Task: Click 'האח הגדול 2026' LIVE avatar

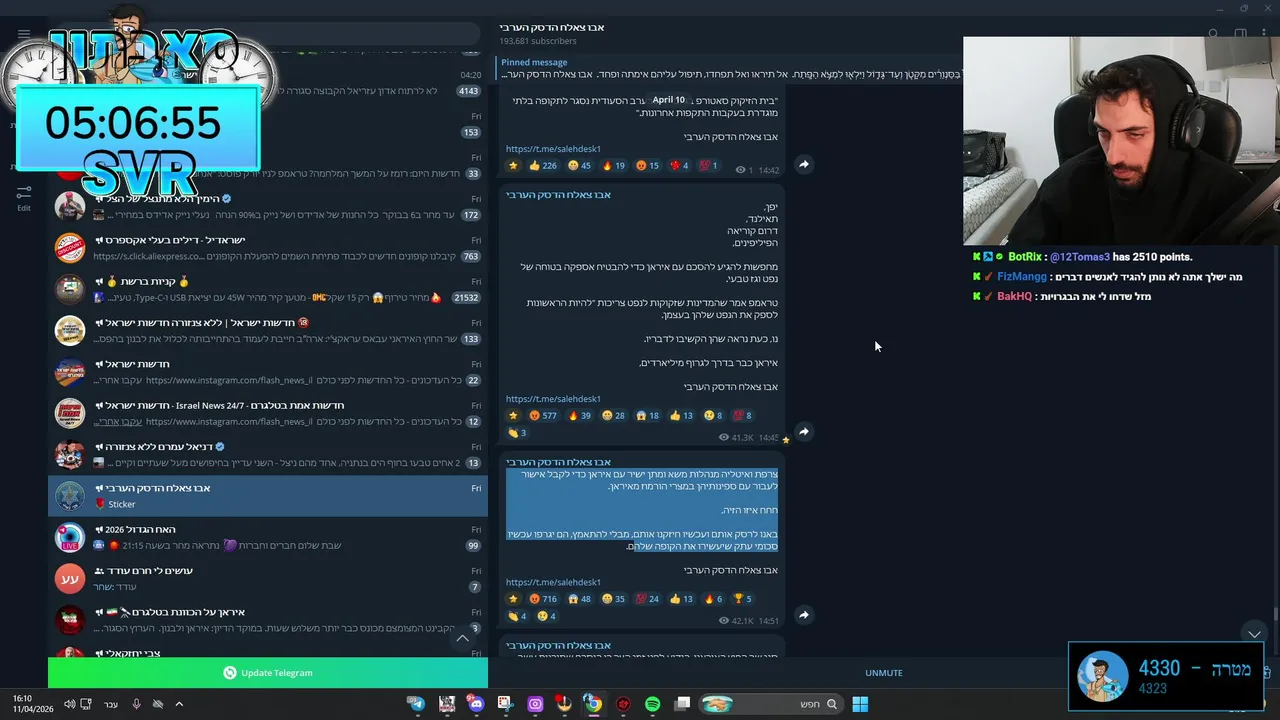Action: pyautogui.click(x=70, y=537)
